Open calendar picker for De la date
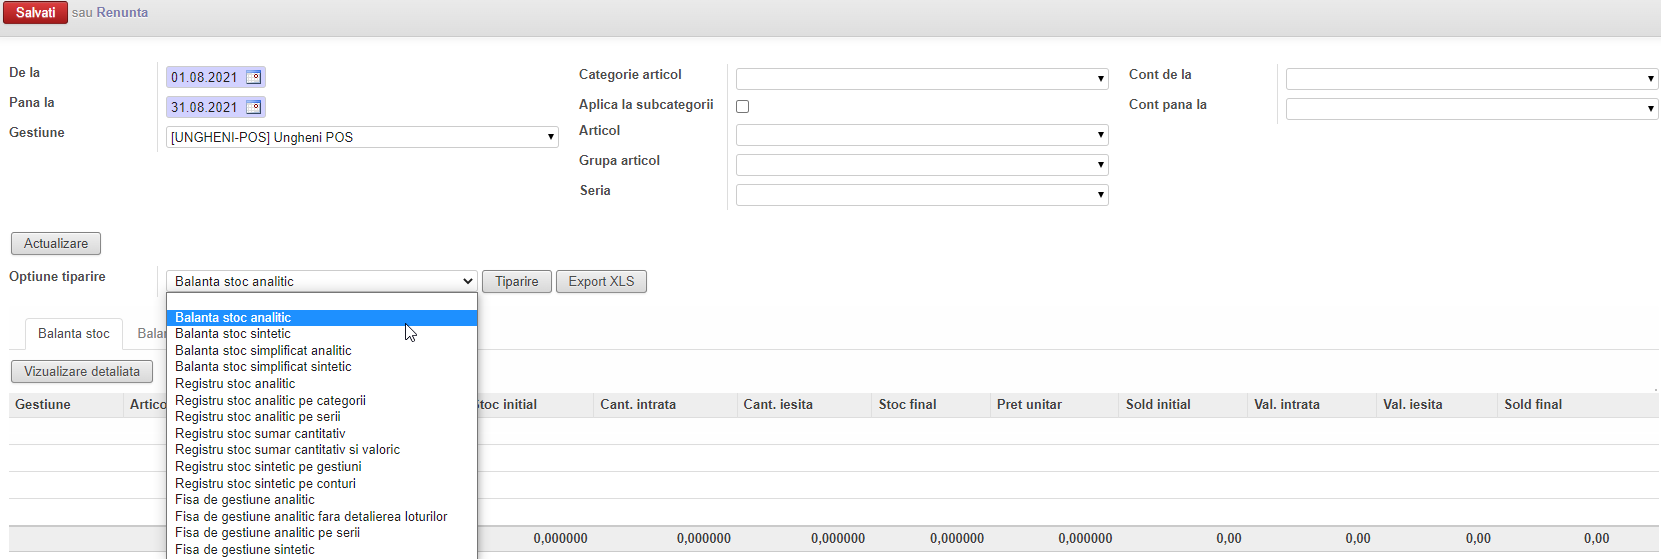Viewport: 1661px width, 559px height. 253,77
